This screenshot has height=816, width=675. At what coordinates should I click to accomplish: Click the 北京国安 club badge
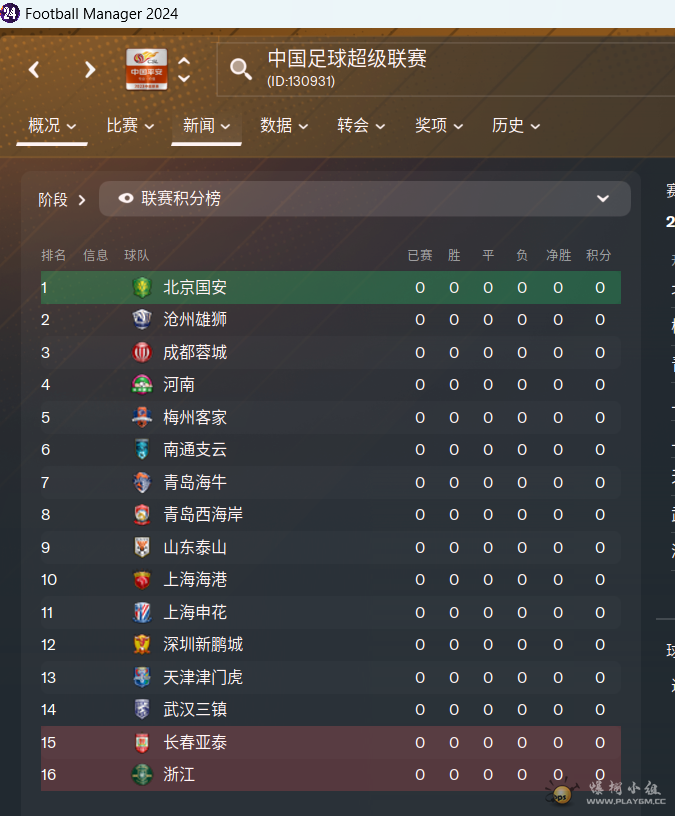[141, 287]
